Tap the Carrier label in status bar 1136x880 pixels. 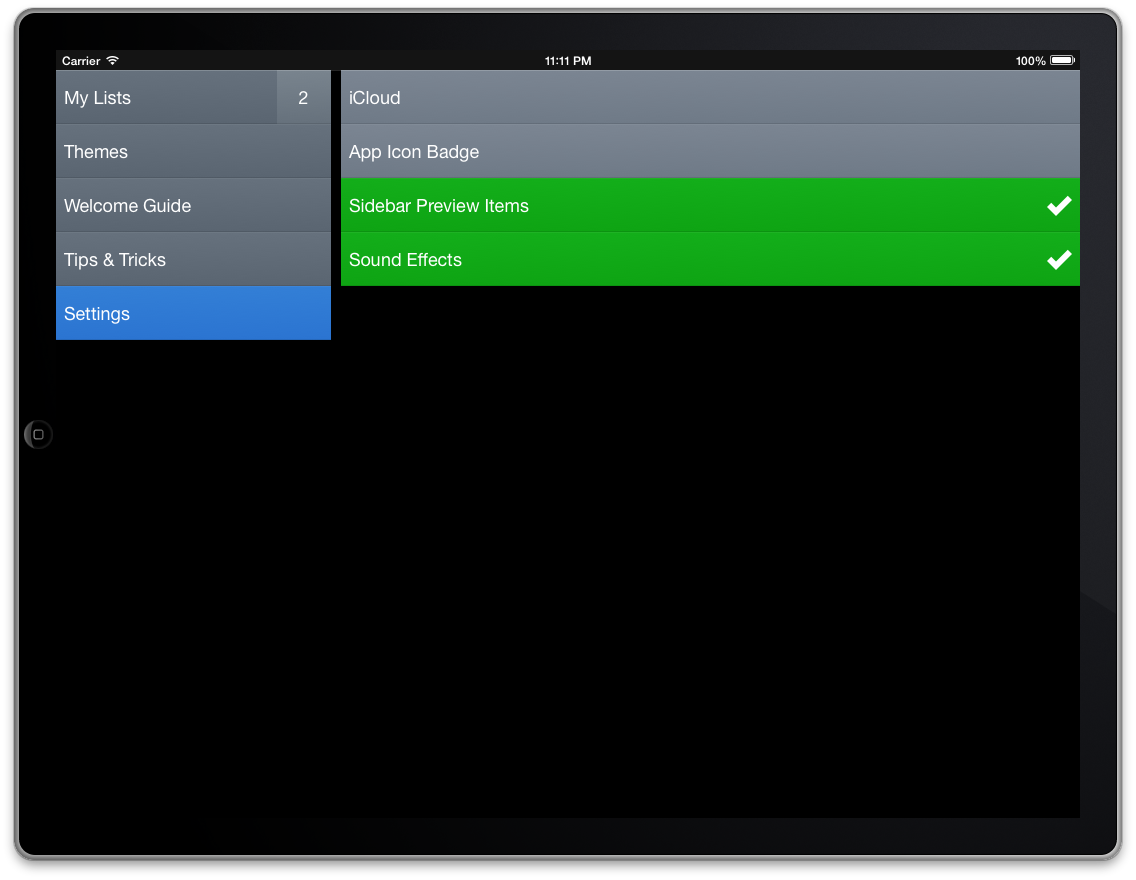(x=81, y=61)
